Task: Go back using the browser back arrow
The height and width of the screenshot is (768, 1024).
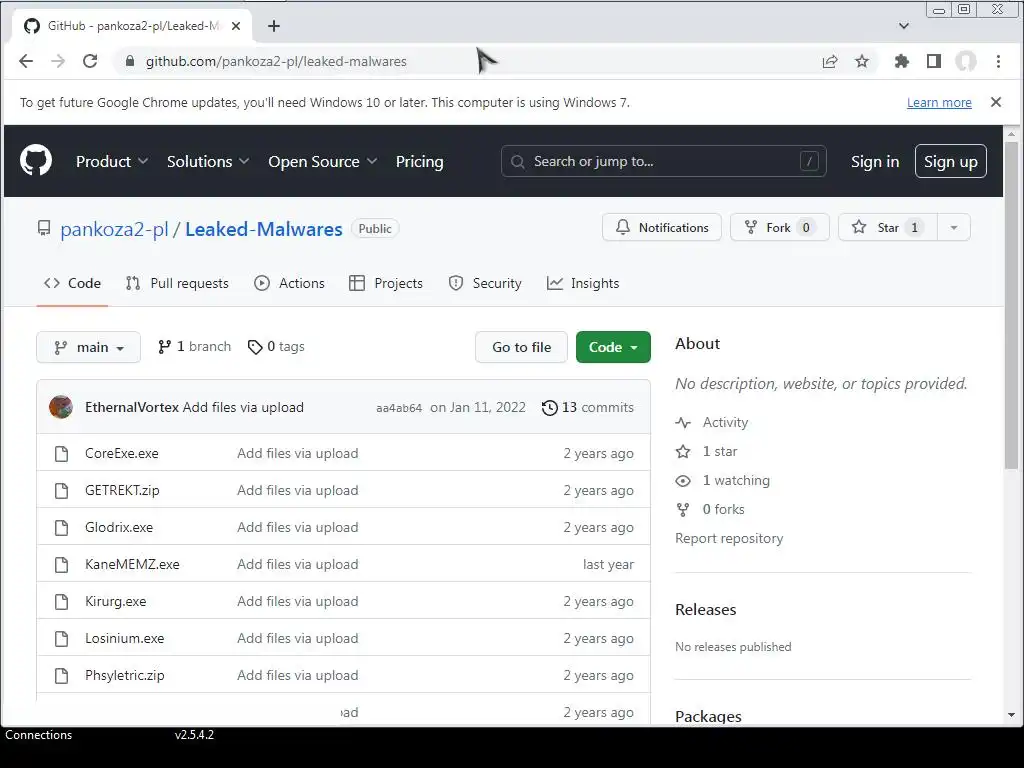Action: (x=26, y=61)
